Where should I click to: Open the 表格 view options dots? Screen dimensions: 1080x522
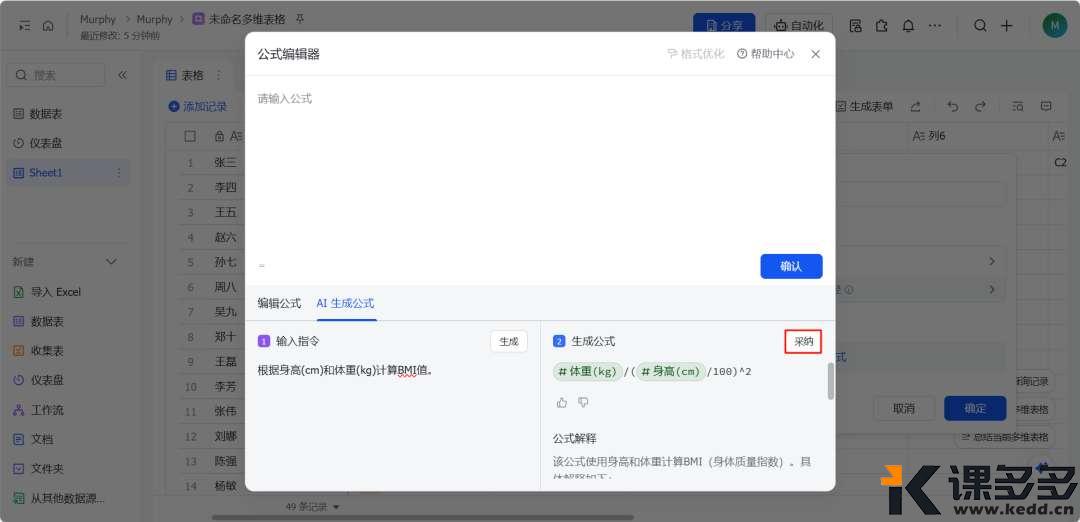point(219,75)
